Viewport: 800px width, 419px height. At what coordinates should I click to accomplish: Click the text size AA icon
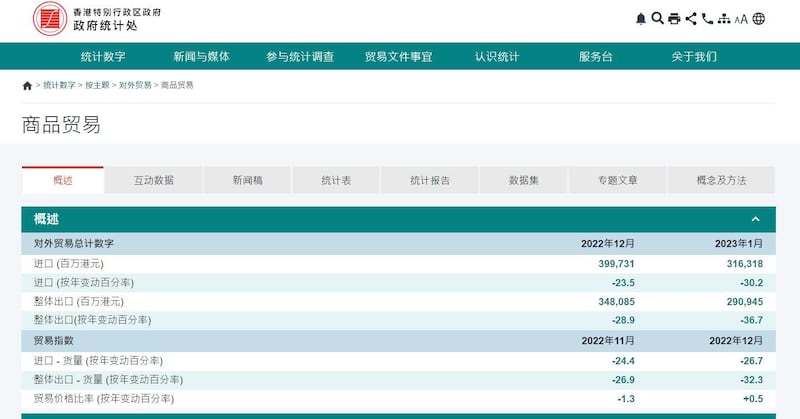click(741, 19)
